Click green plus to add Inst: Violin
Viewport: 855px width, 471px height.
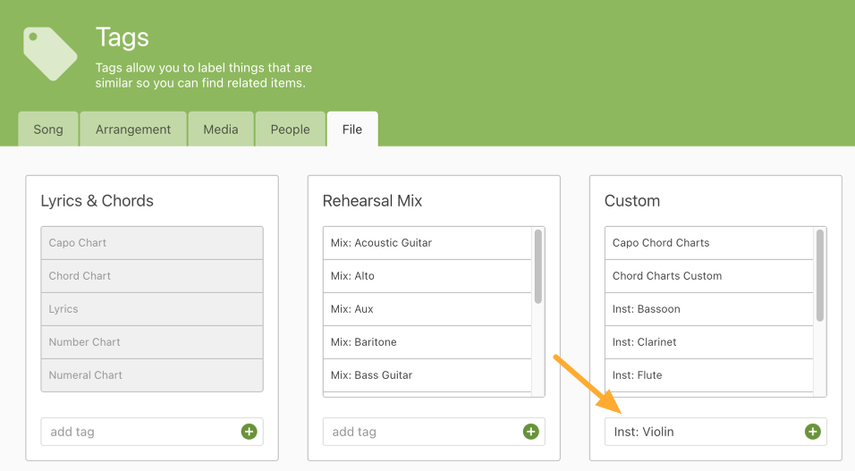click(812, 432)
